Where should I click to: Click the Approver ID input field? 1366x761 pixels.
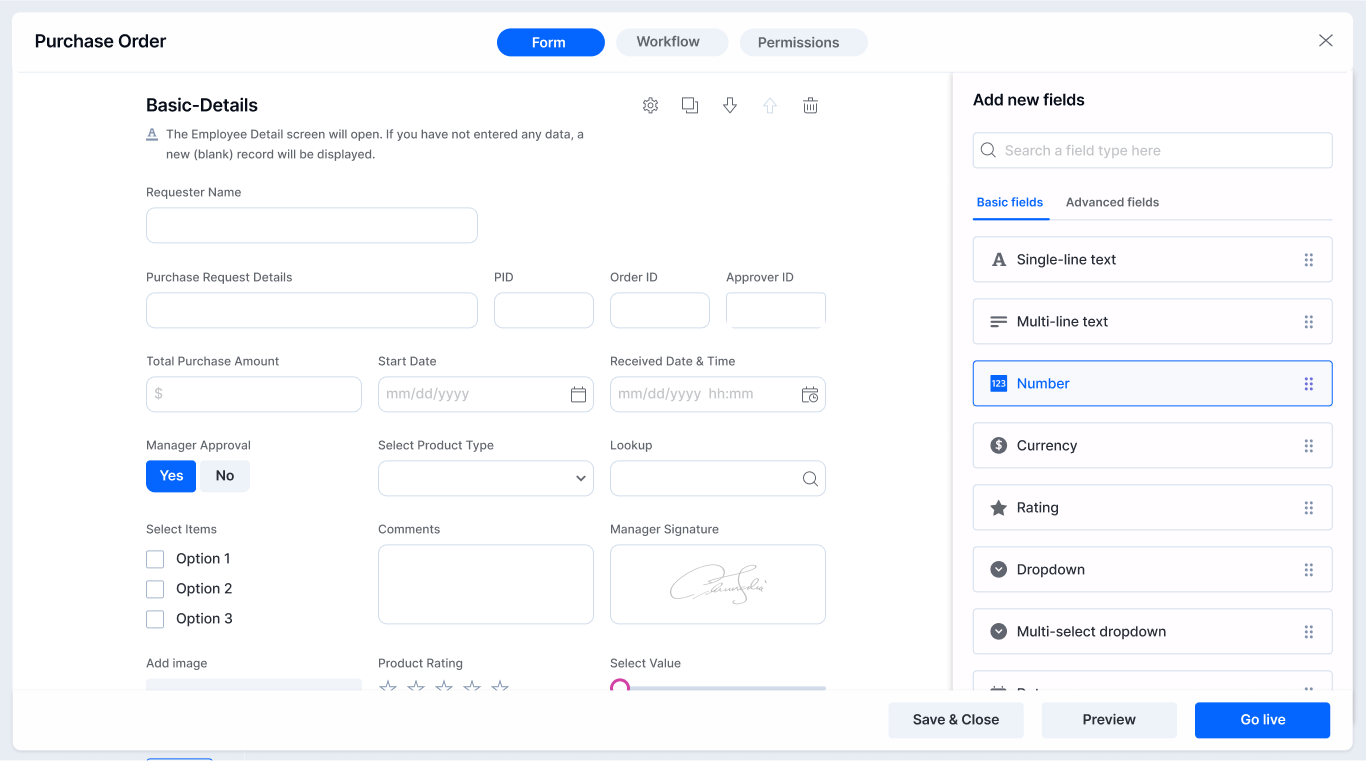tap(776, 310)
